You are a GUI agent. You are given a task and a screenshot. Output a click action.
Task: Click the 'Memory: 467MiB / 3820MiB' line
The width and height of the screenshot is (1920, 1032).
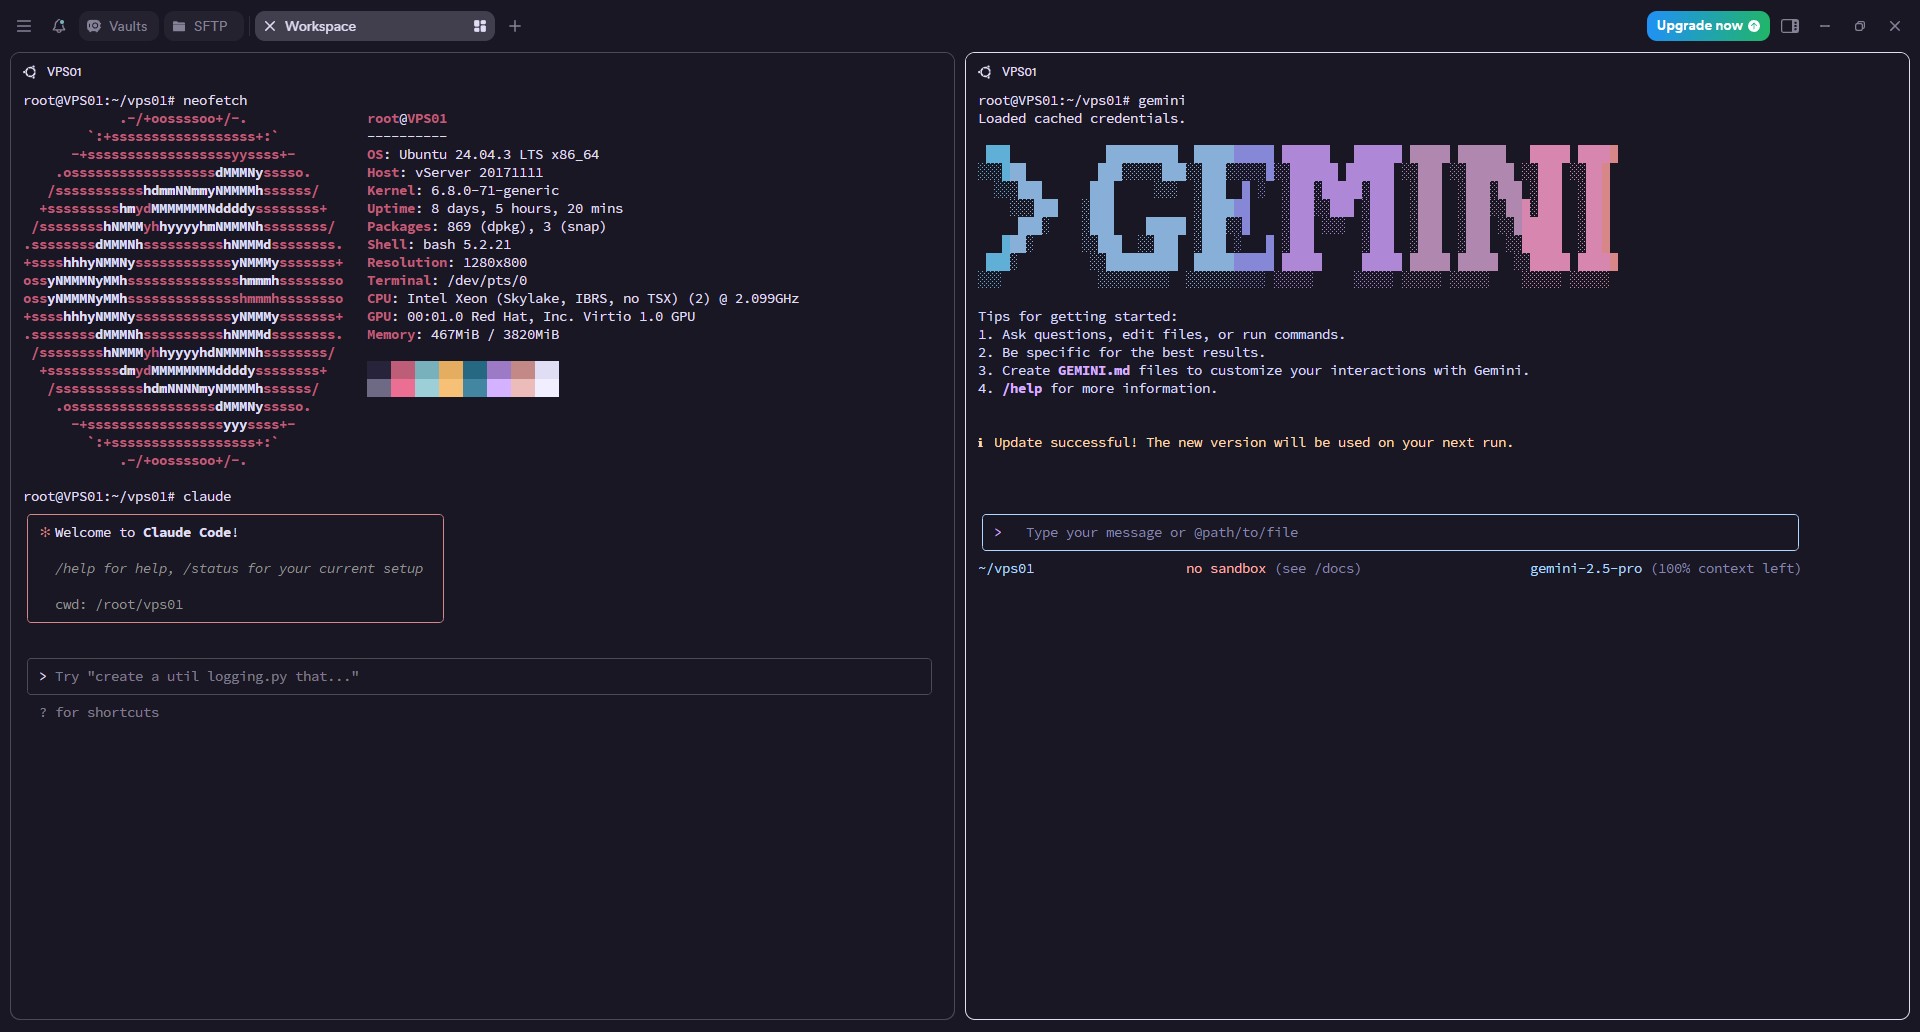463,334
